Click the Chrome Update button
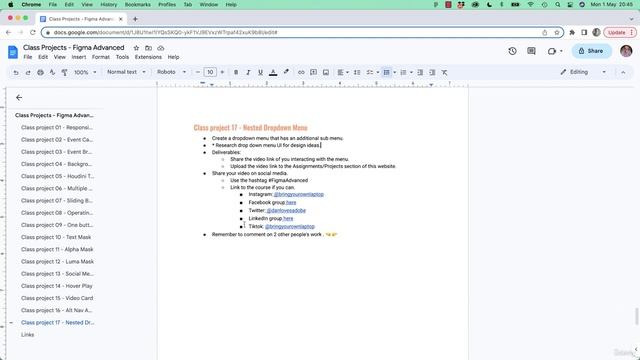Image resolution: width=640 pixels, height=360 pixels. point(619,32)
